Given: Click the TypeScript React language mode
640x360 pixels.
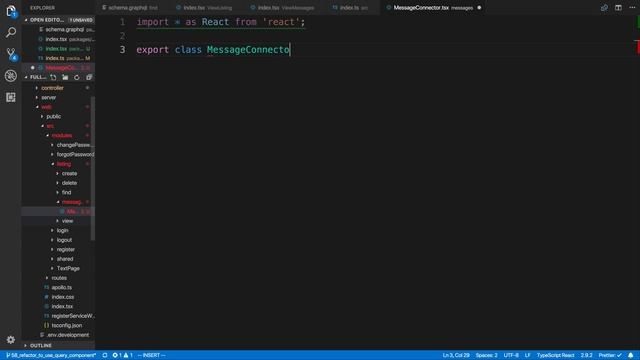Looking at the screenshot, I should pyautogui.click(x=556, y=355).
